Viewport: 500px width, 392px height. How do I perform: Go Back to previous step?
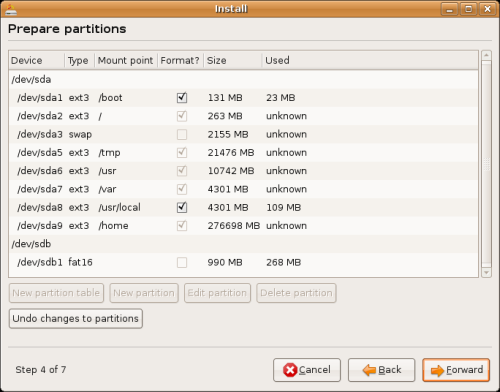(x=382, y=370)
